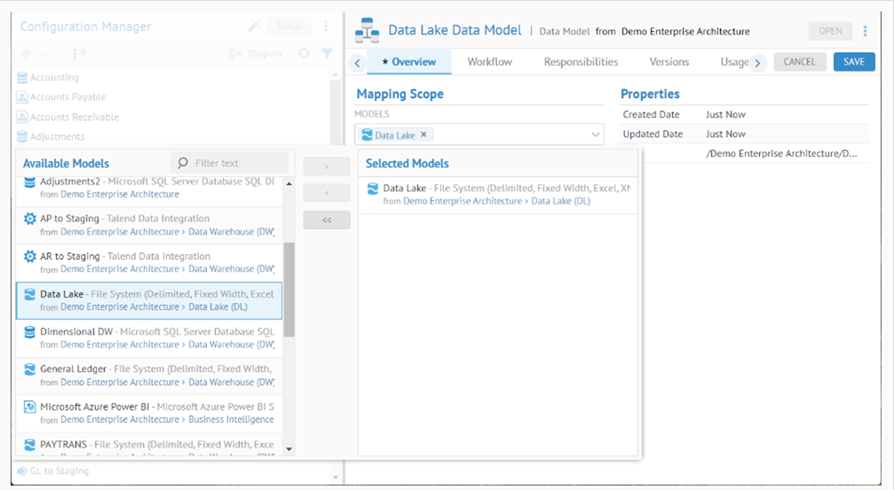Click the AP to Staging gear icon
The width and height of the screenshot is (894, 490).
click(29, 219)
